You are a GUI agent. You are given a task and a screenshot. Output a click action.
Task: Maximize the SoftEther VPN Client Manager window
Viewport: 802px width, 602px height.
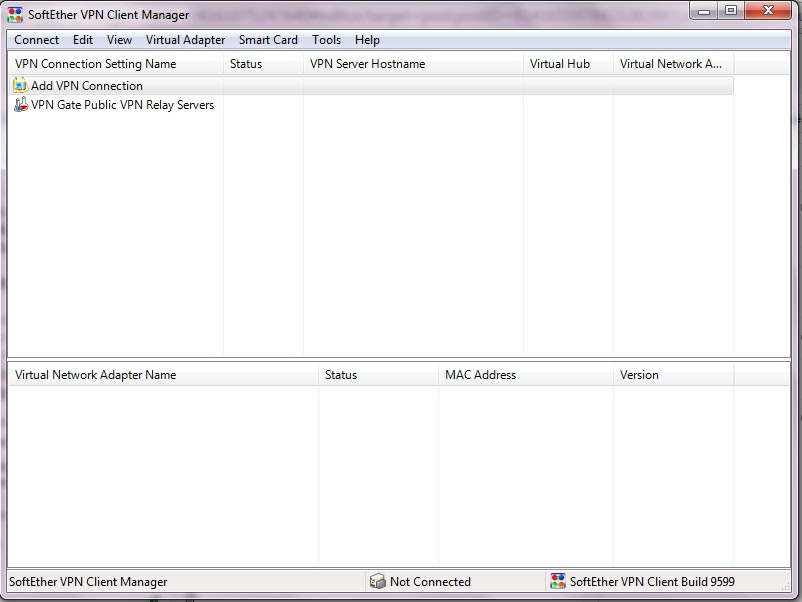(731, 10)
